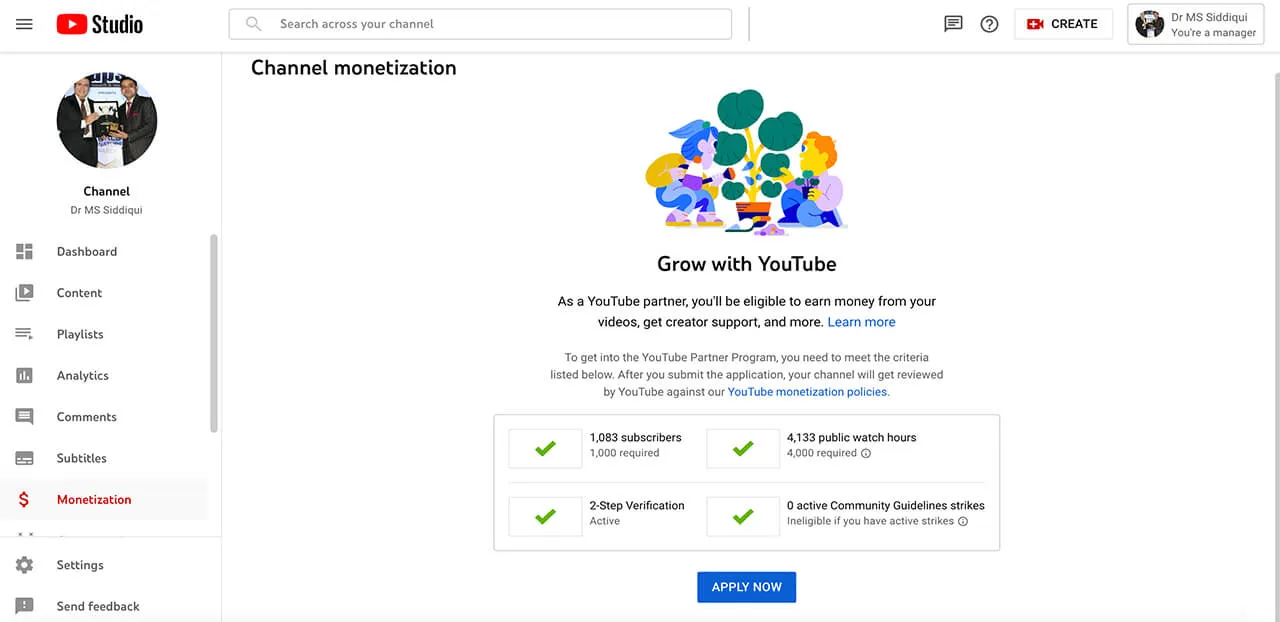Follow the Learn more link
Viewport: 1280px width, 622px height.
pos(861,322)
